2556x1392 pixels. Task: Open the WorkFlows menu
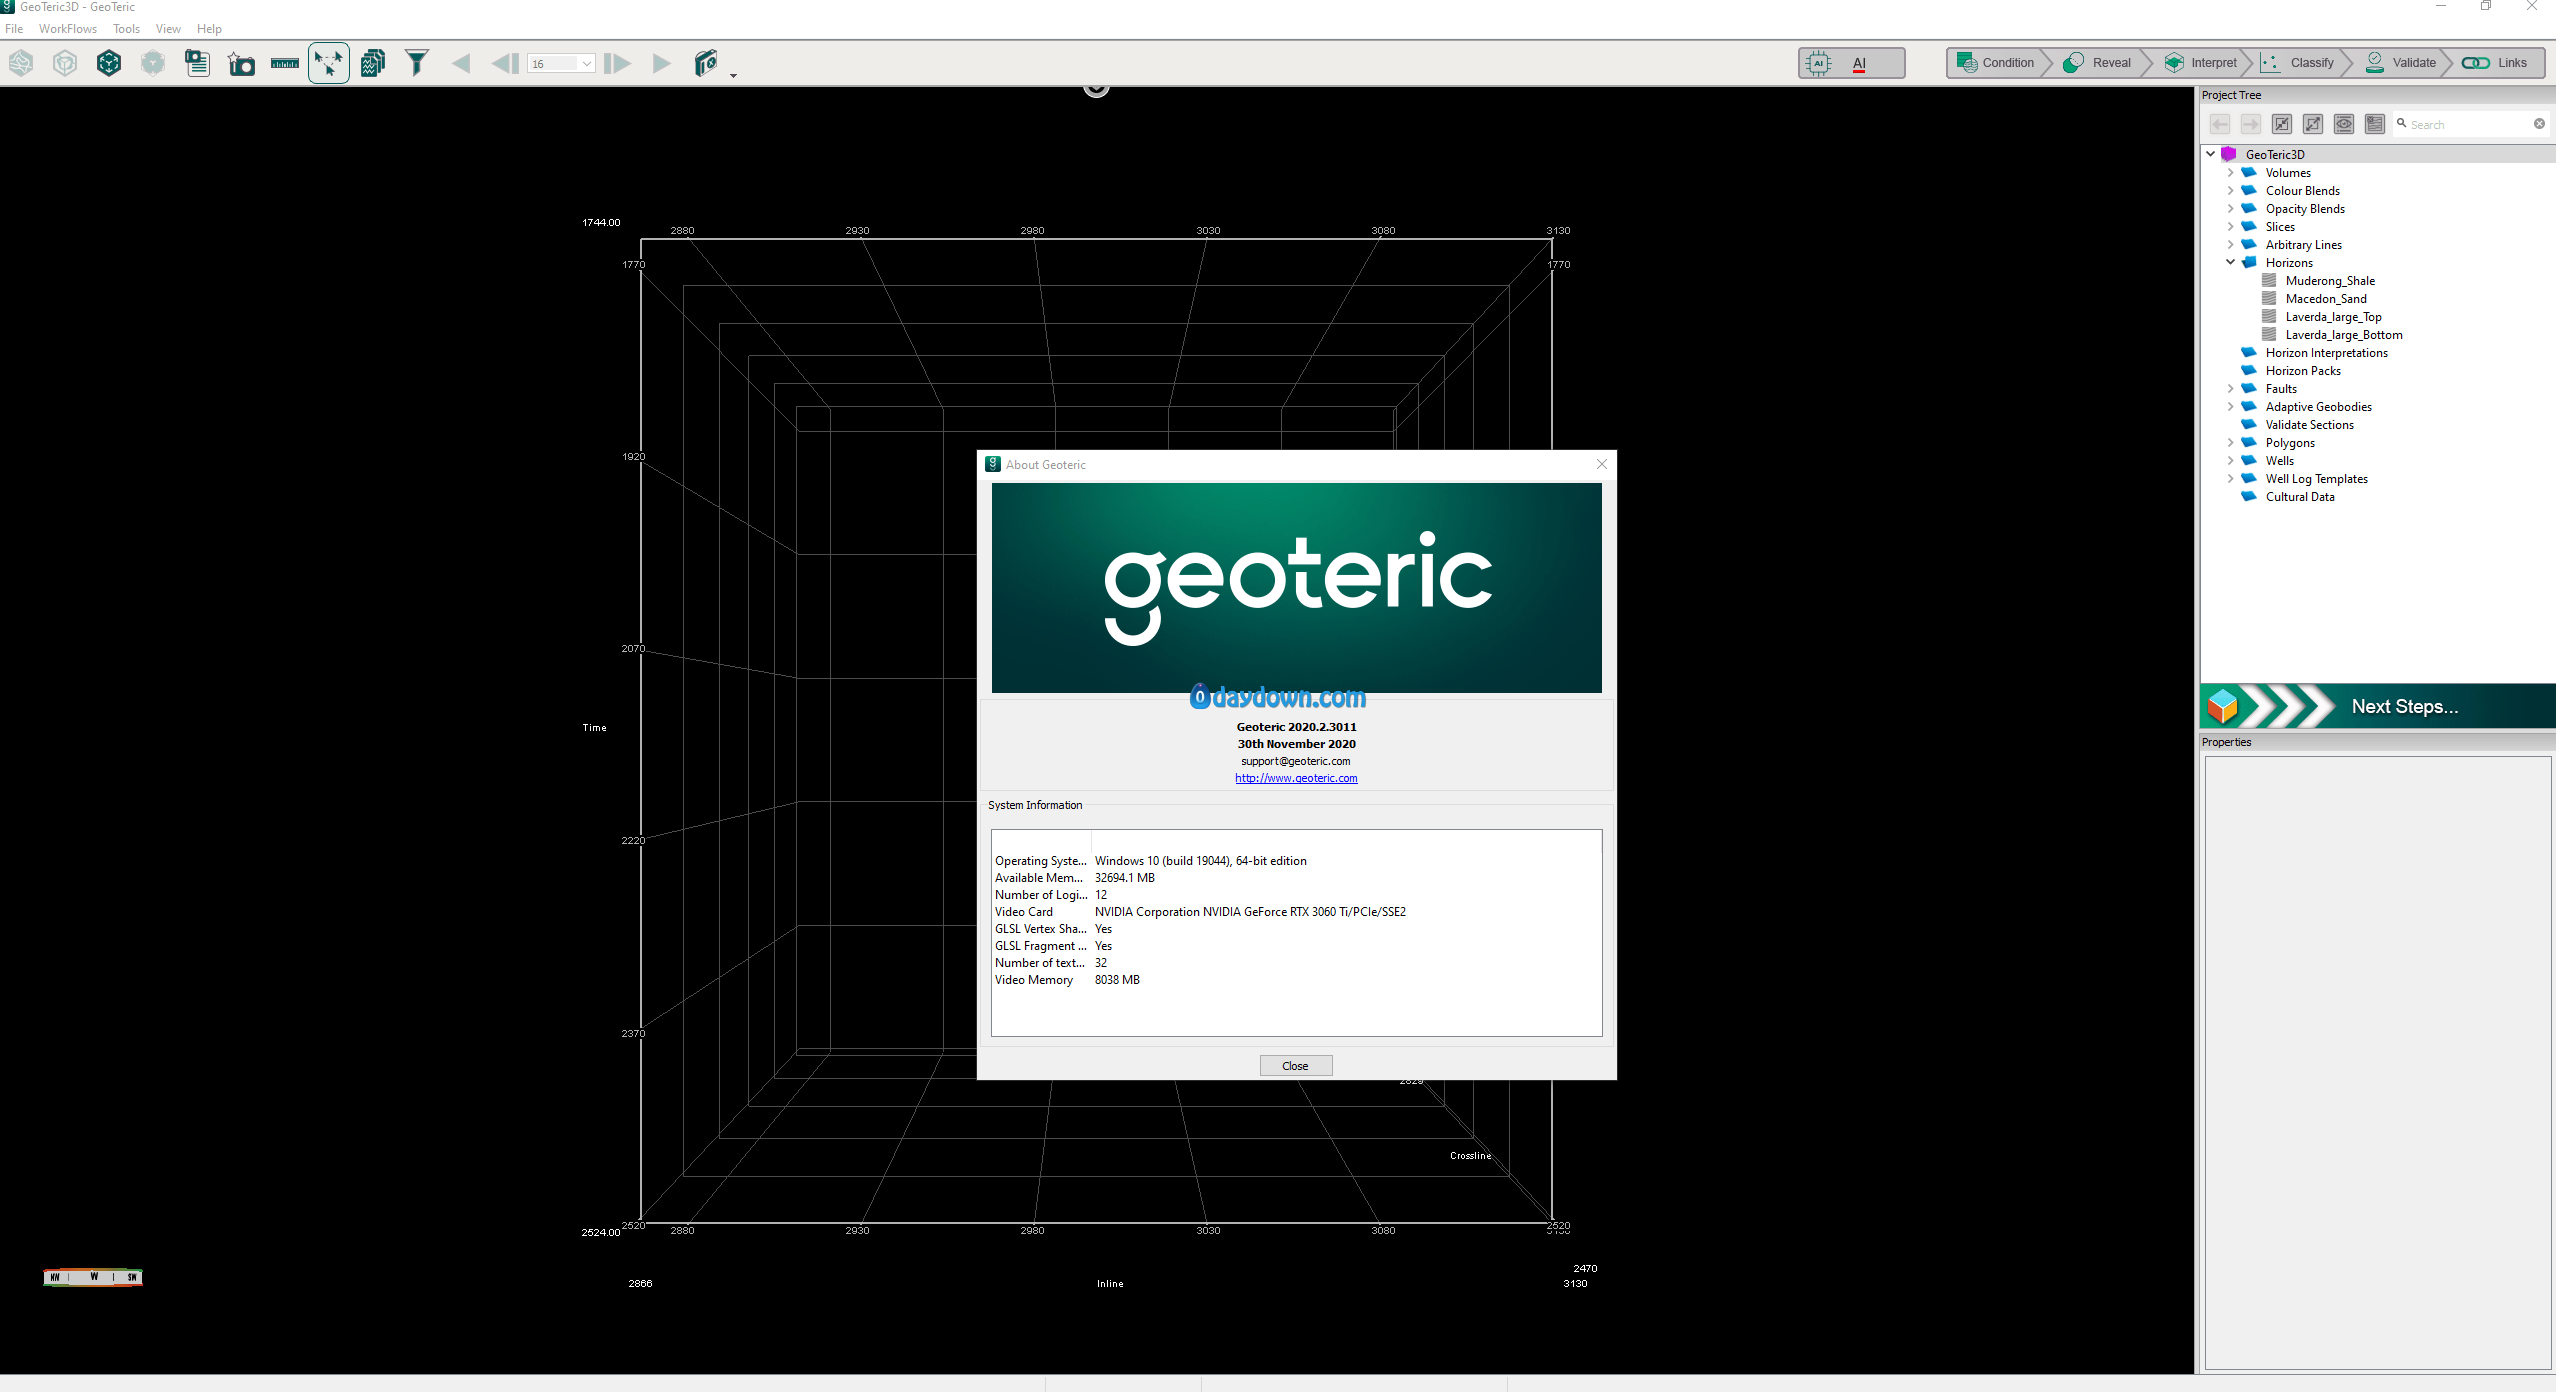(x=68, y=29)
